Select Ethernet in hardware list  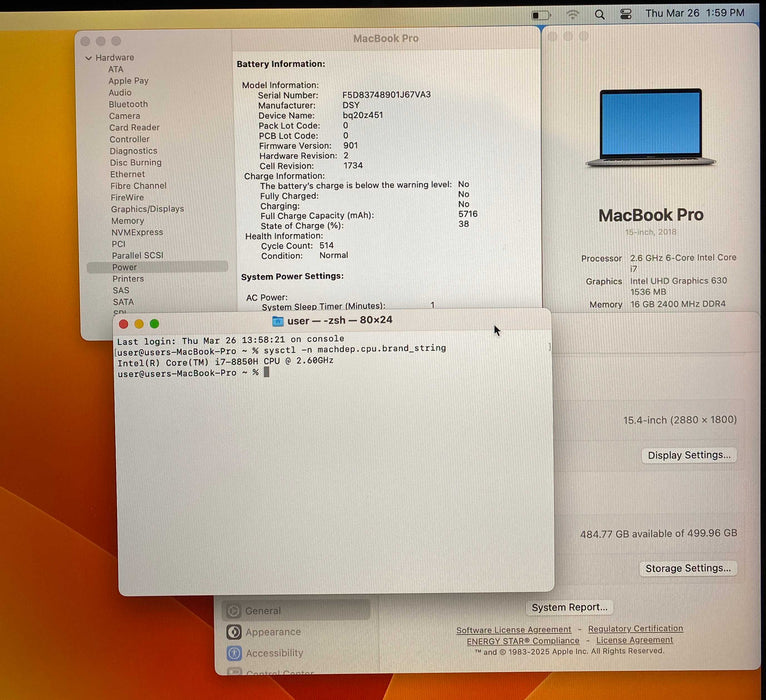point(128,174)
